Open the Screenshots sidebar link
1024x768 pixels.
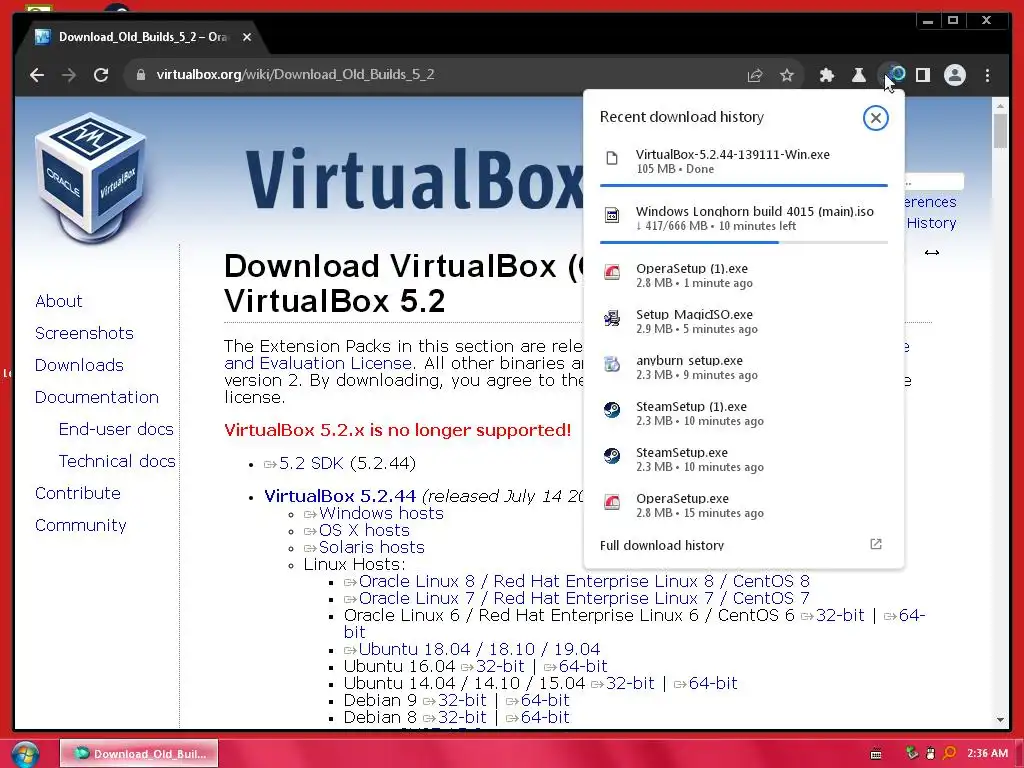(x=84, y=333)
